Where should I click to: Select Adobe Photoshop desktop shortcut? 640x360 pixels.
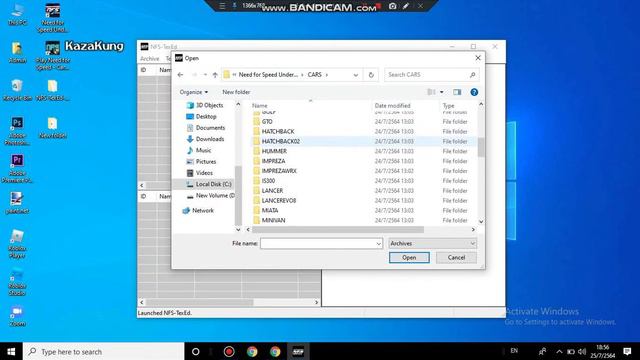[x=17, y=131]
